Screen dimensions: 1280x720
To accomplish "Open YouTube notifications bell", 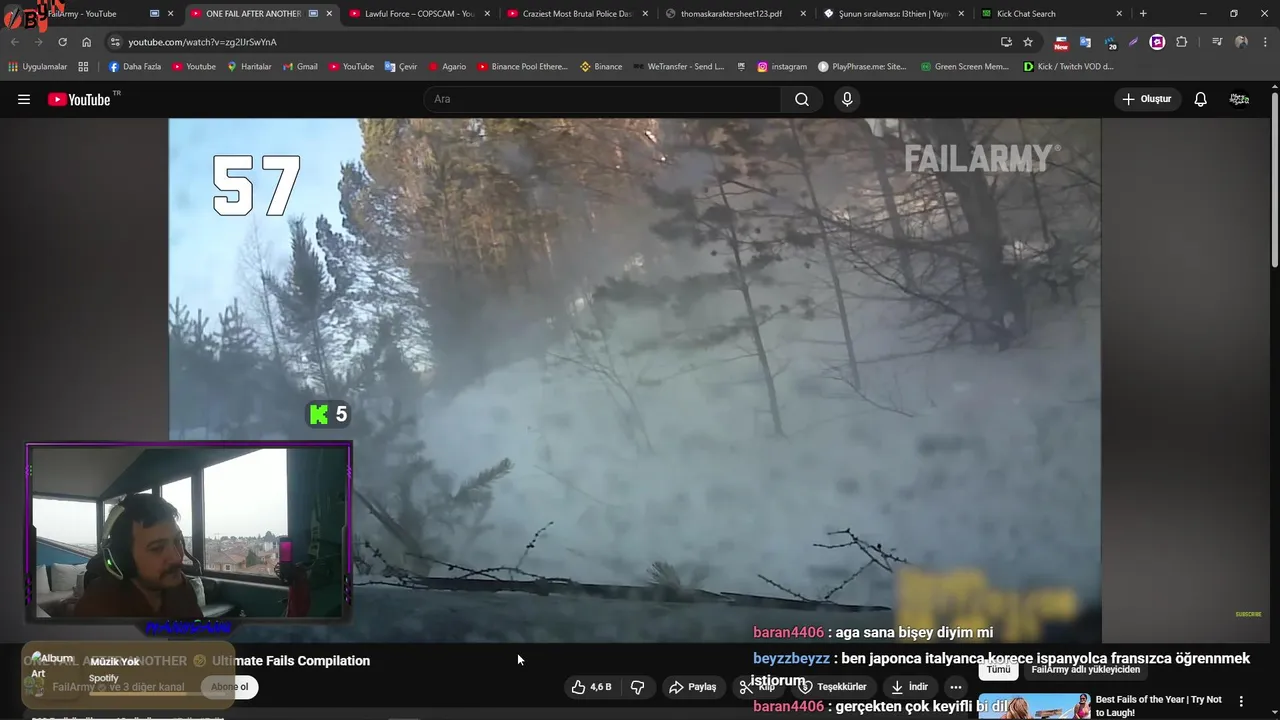I will pyautogui.click(x=1201, y=99).
